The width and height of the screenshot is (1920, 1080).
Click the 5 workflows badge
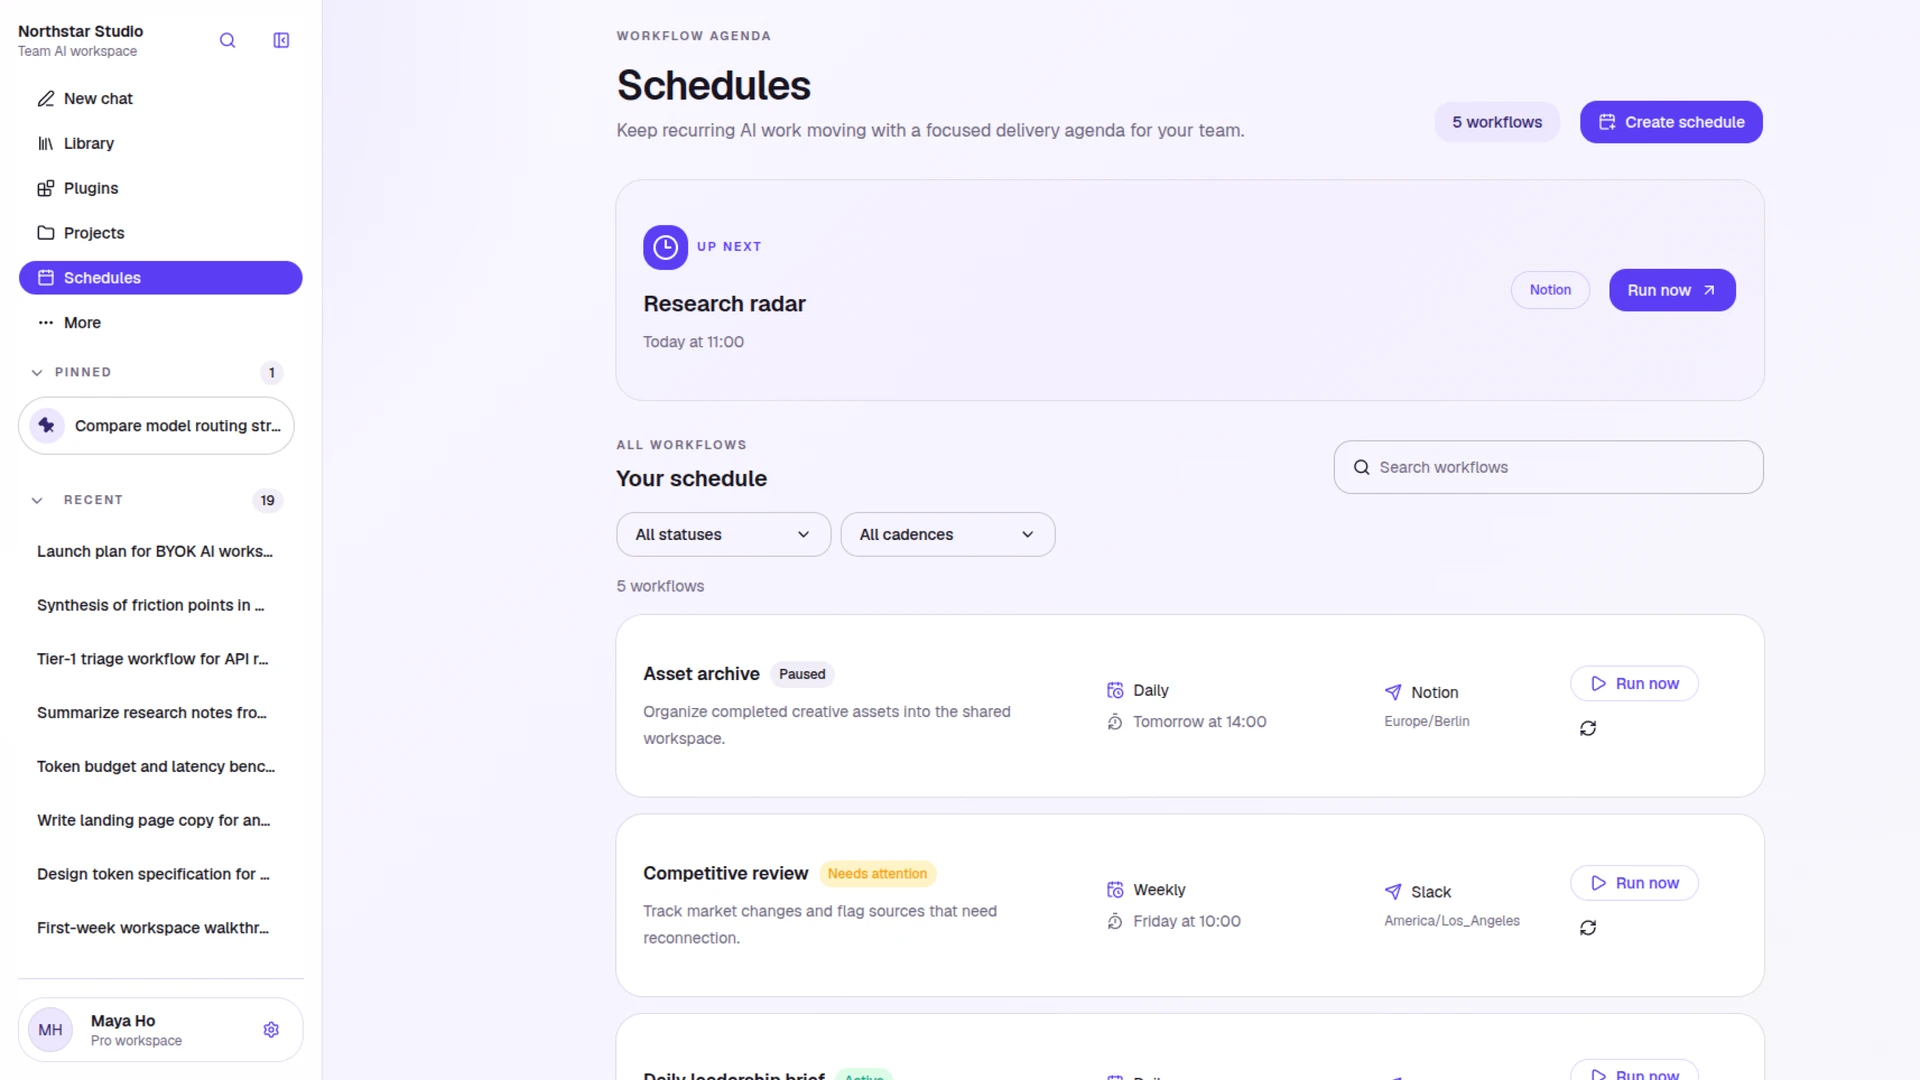click(1497, 122)
